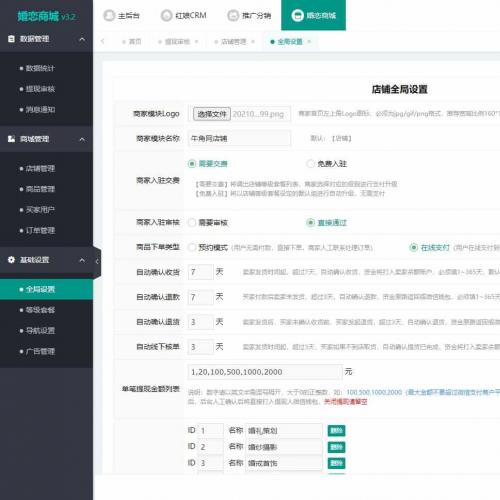
Task: Collapse the 数据管理 menu chevron
Action: pos(82,39)
